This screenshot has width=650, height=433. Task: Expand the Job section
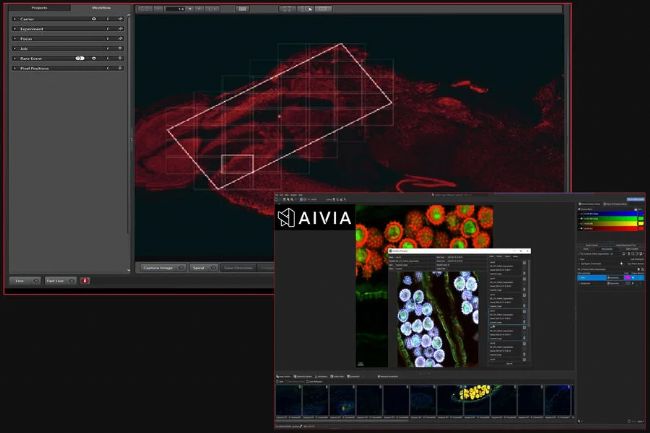tap(15, 49)
